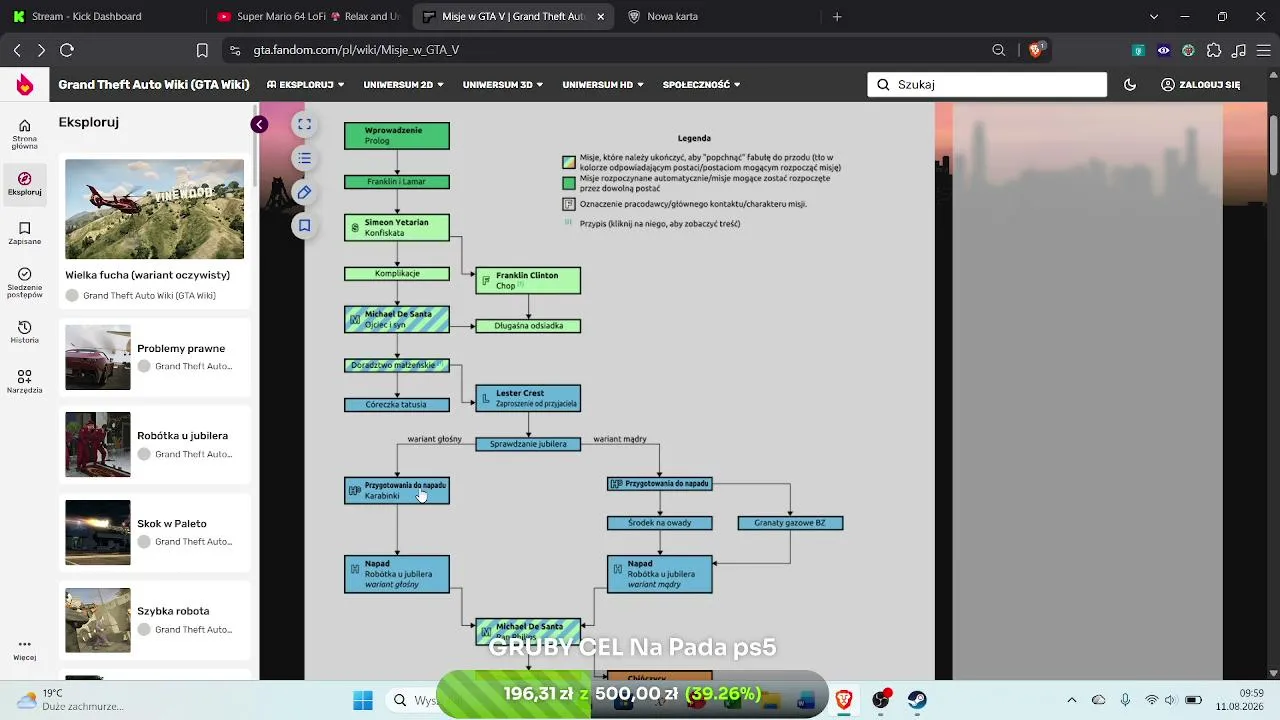Expand the UNIWERSUM 2D menu
Viewport: 1280px width, 720px height.
click(403, 85)
